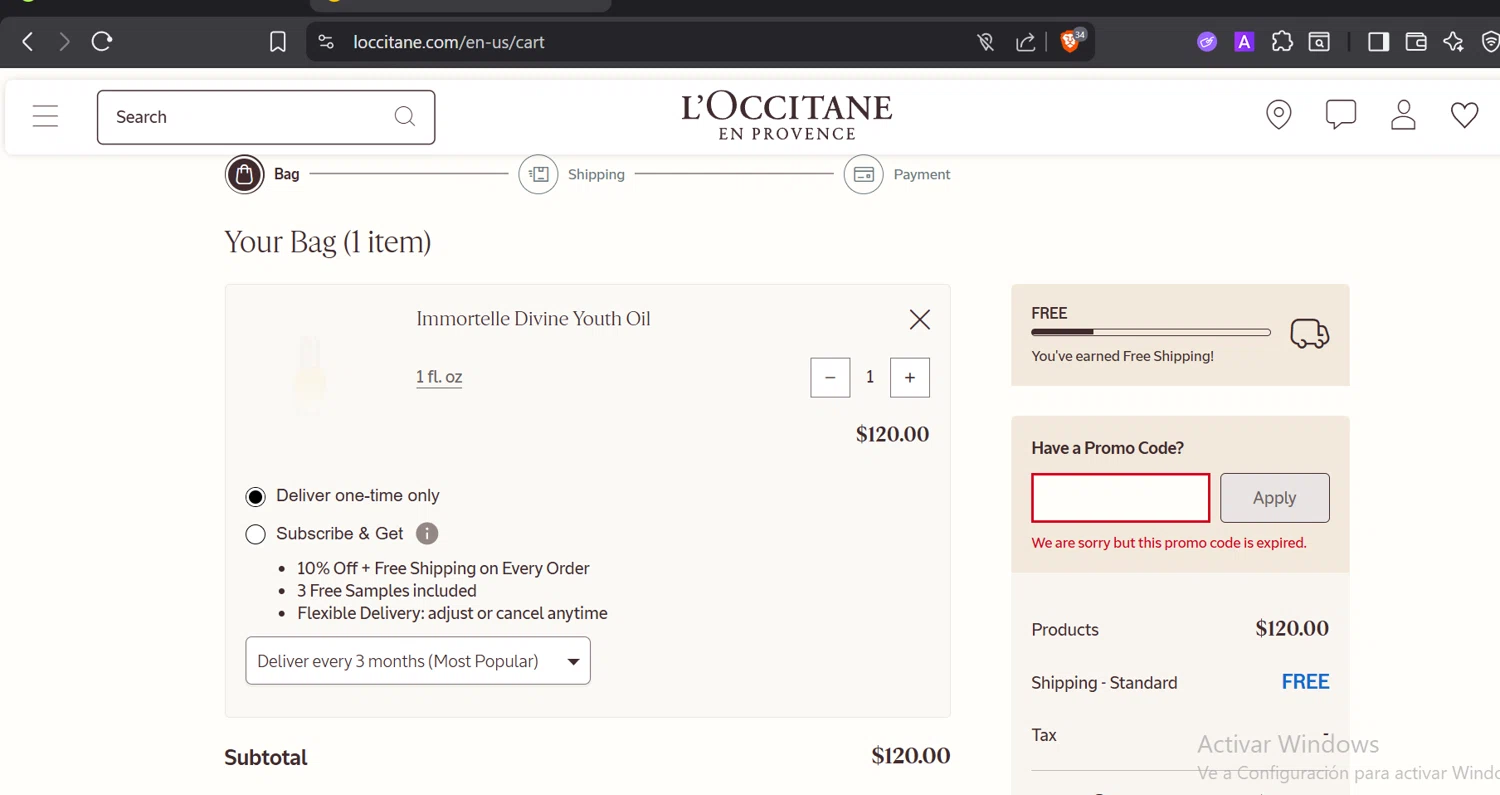
Task: Click the product bottle thumbnail
Action: point(311,375)
